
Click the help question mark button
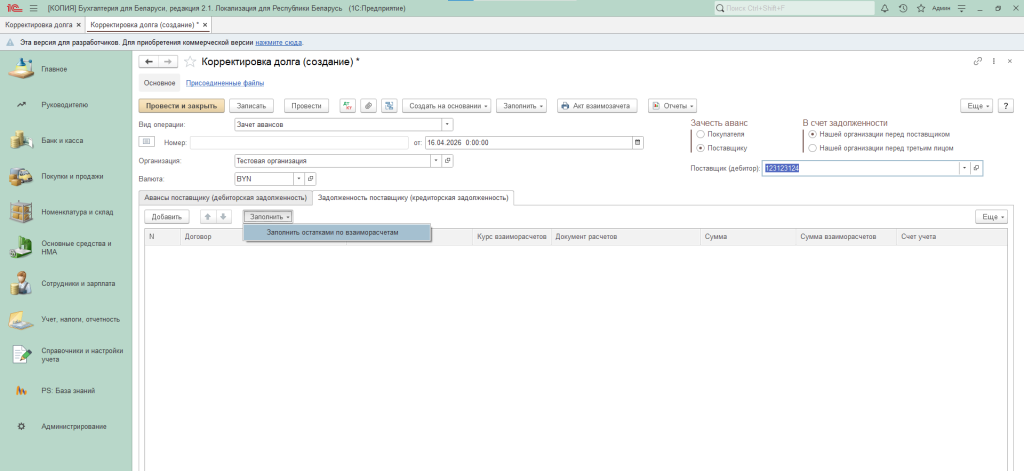1004,105
